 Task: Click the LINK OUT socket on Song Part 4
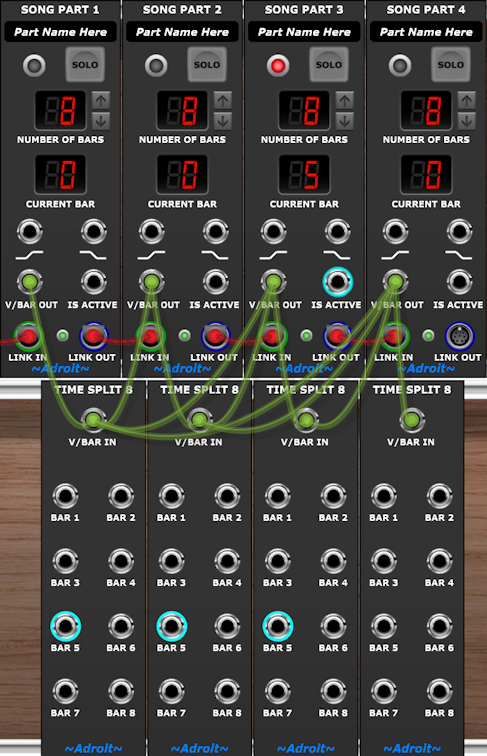[459, 336]
